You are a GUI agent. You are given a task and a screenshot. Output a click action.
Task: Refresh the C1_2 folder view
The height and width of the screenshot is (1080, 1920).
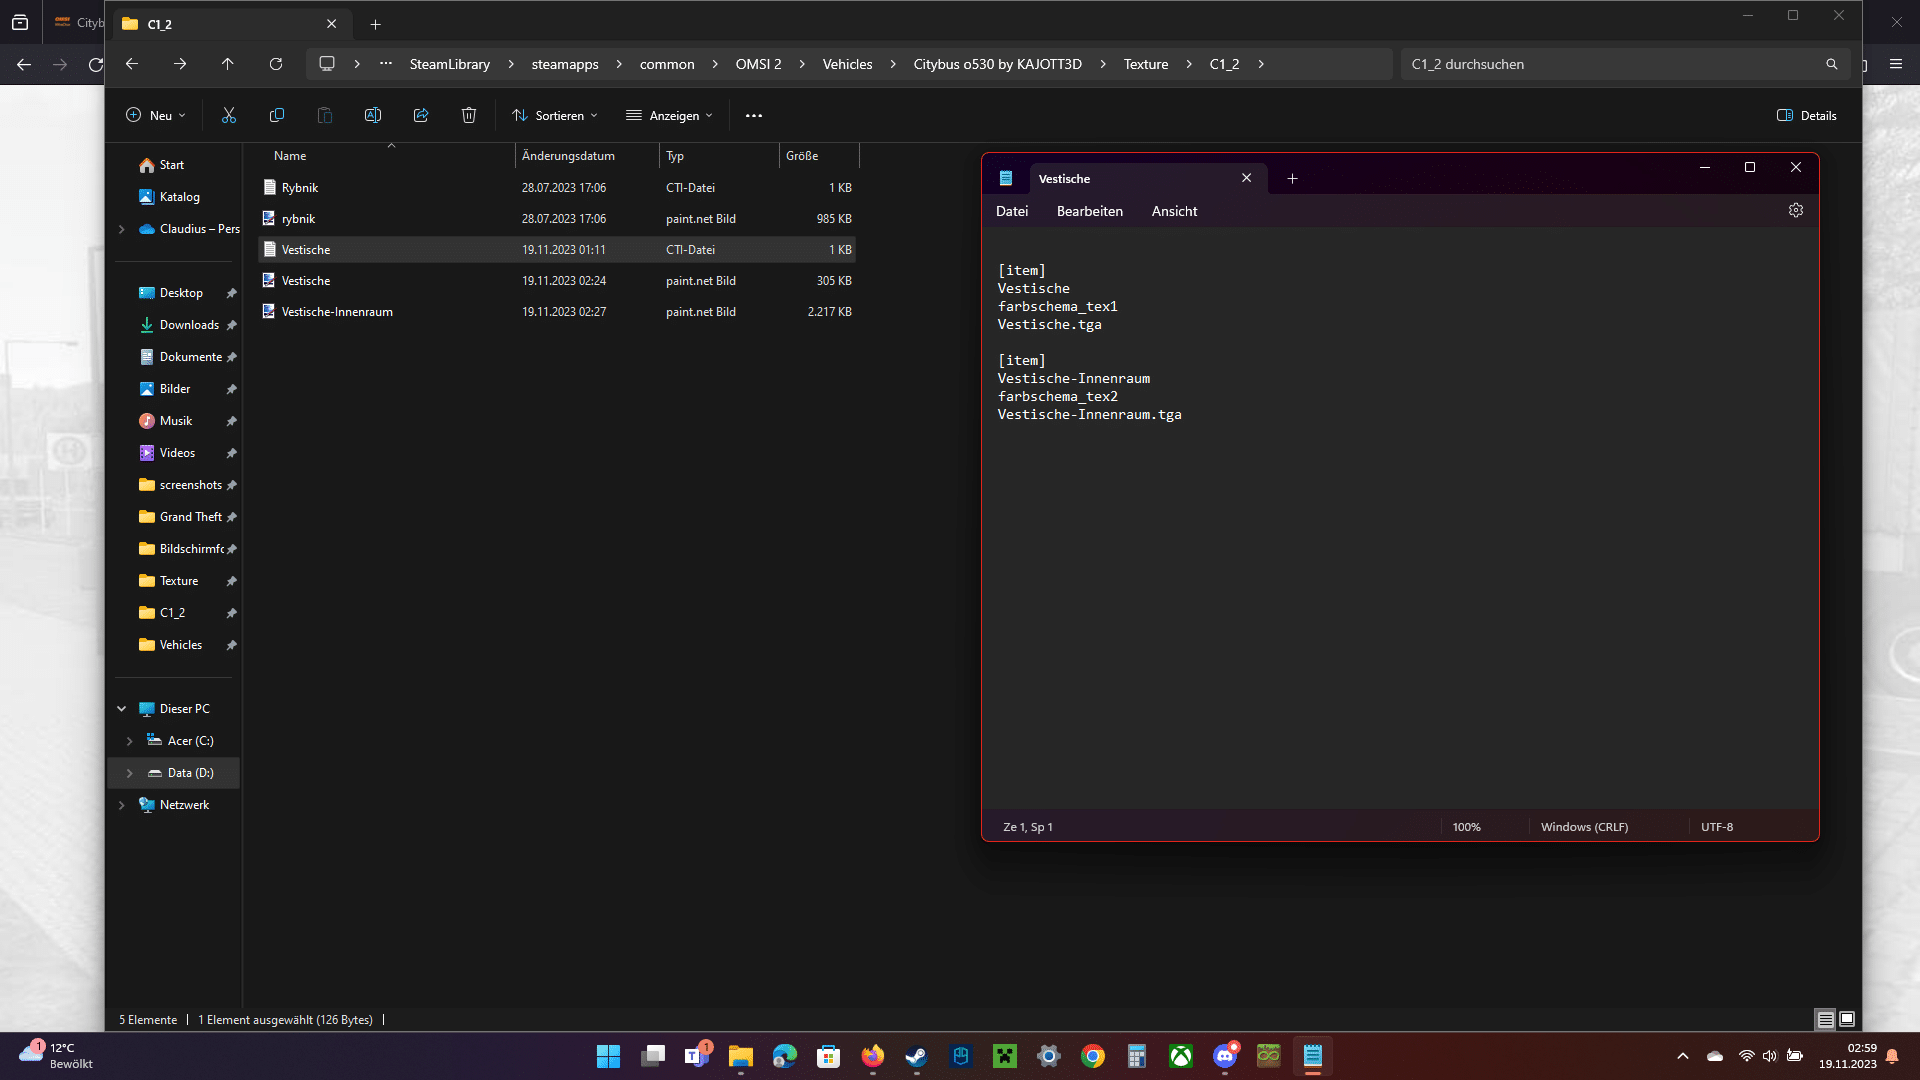pyautogui.click(x=276, y=64)
